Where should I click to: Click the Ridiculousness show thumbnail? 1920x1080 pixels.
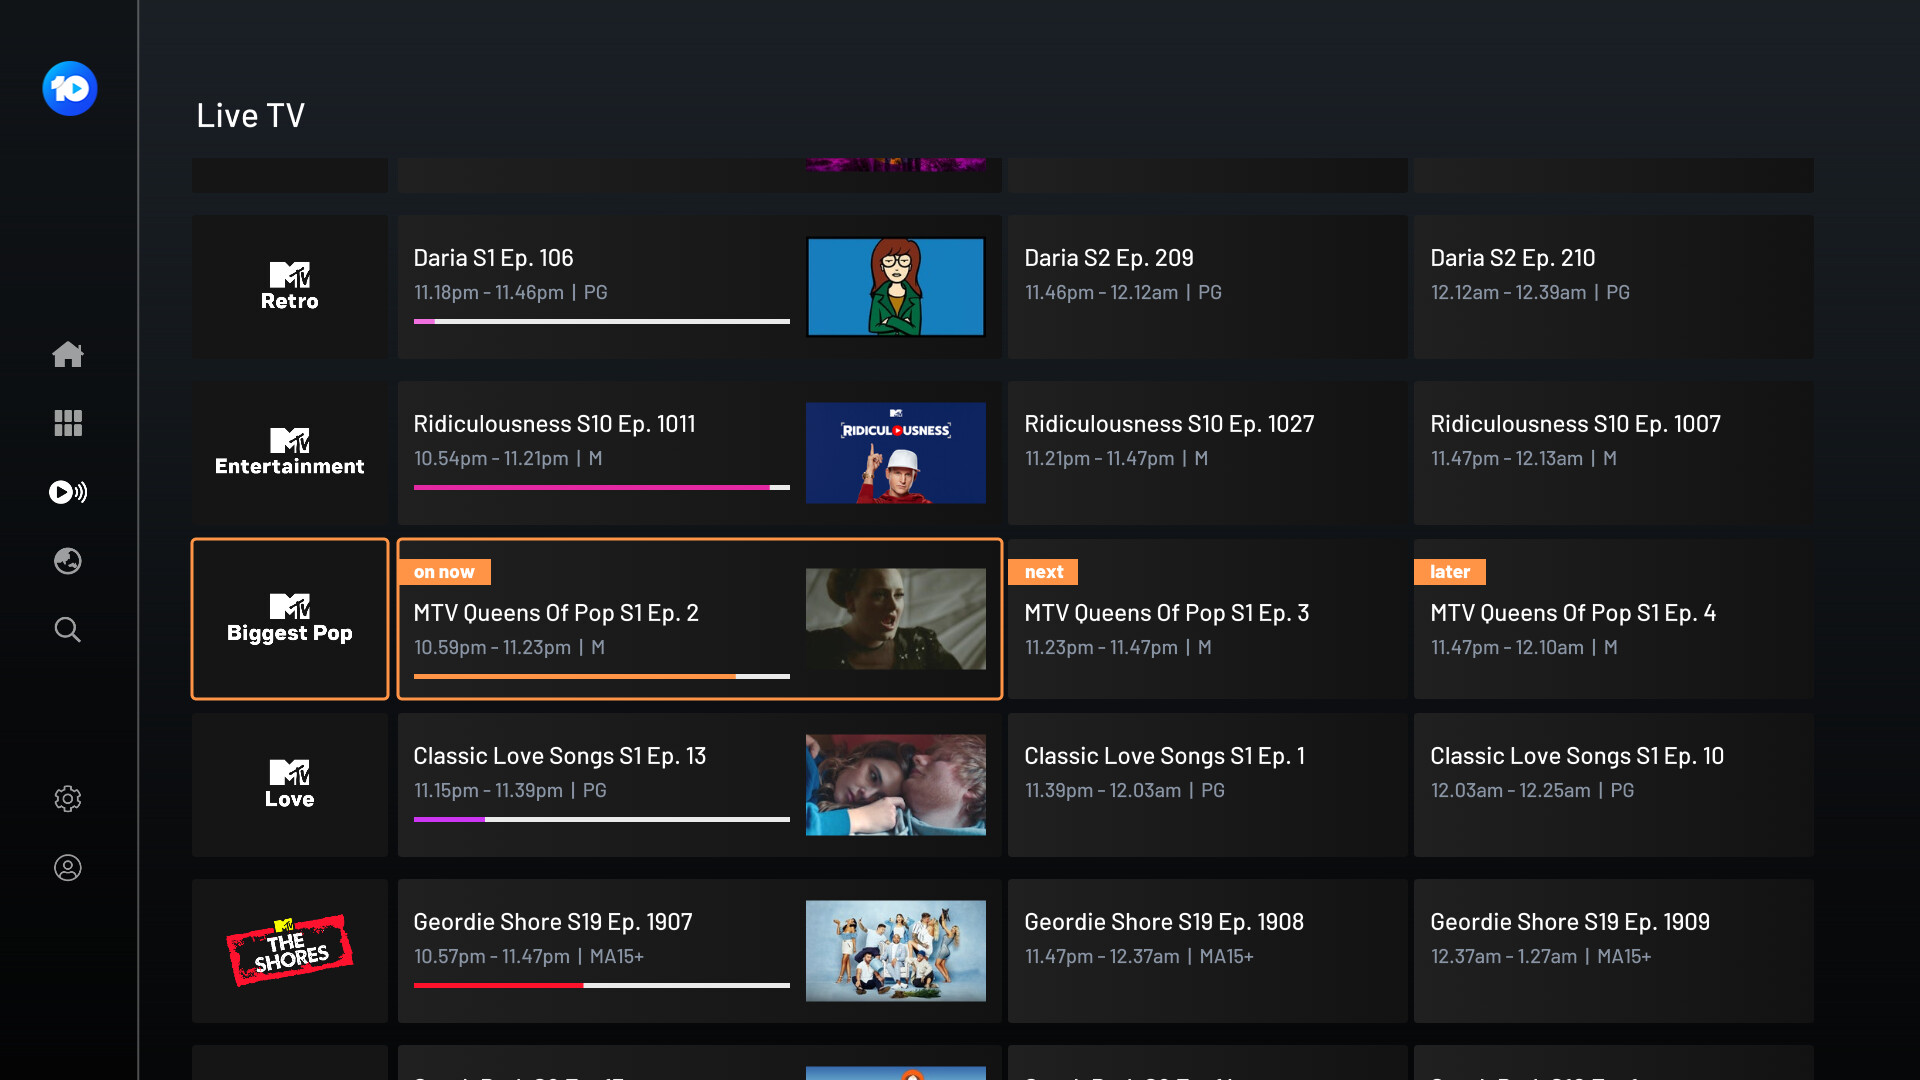click(895, 453)
